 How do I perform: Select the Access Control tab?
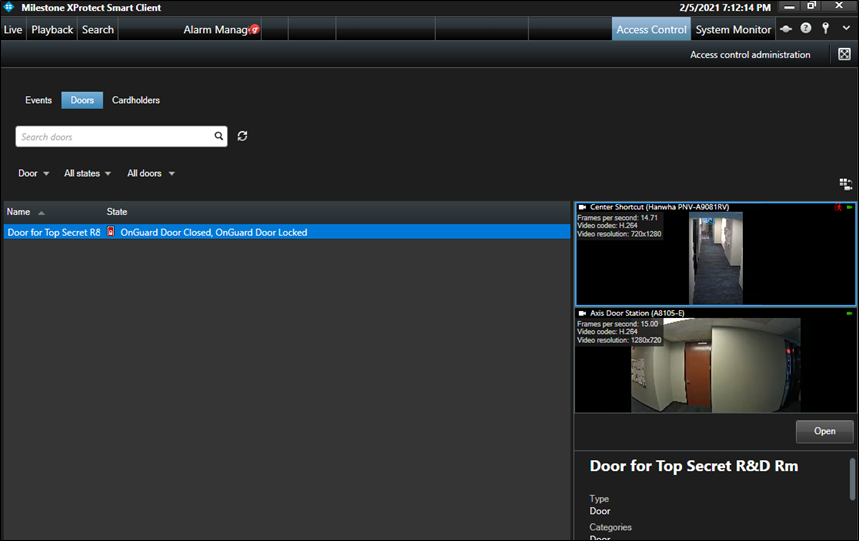click(x=651, y=30)
